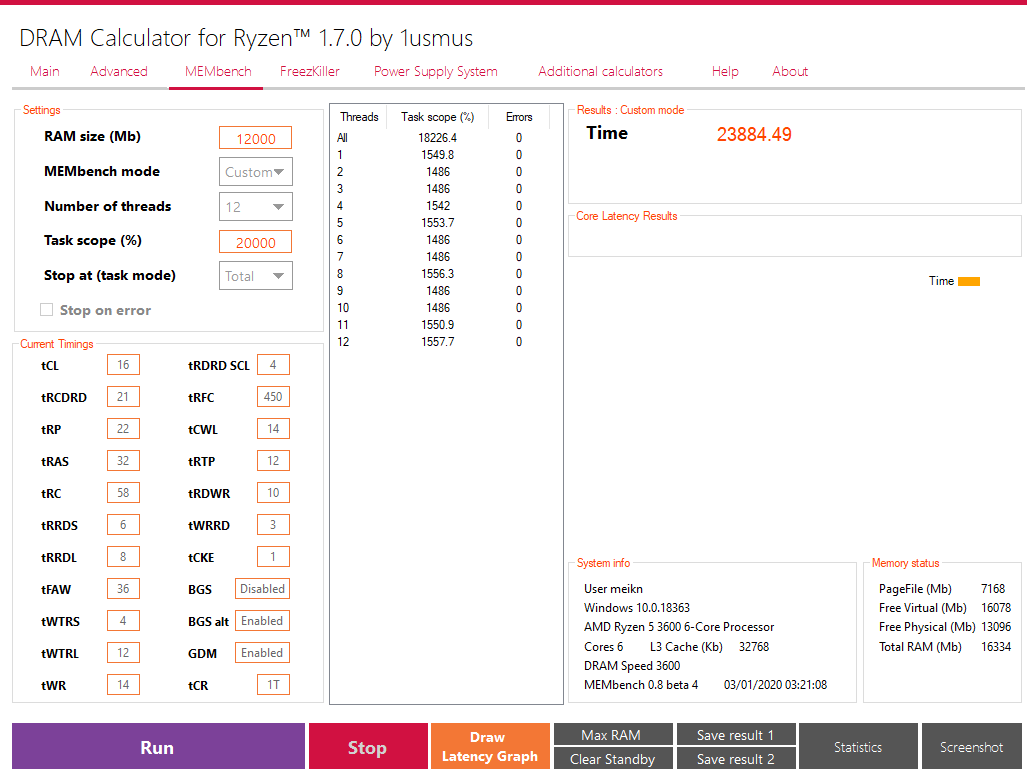The width and height of the screenshot is (1027, 772).
Task: Click the tCL value field
Action: click(123, 365)
